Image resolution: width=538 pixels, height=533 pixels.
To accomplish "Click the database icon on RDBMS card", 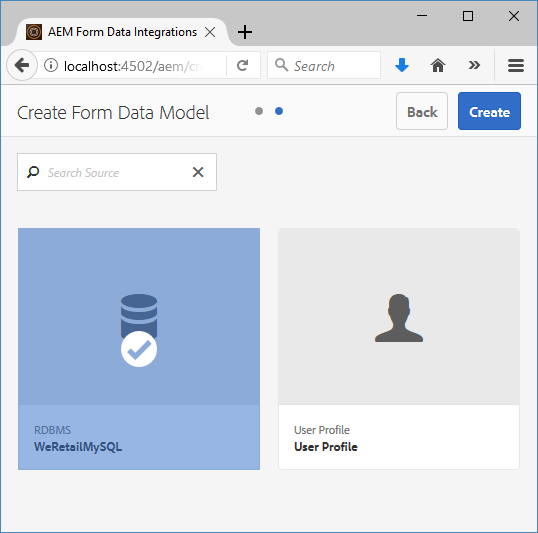I will tap(139, 316).
